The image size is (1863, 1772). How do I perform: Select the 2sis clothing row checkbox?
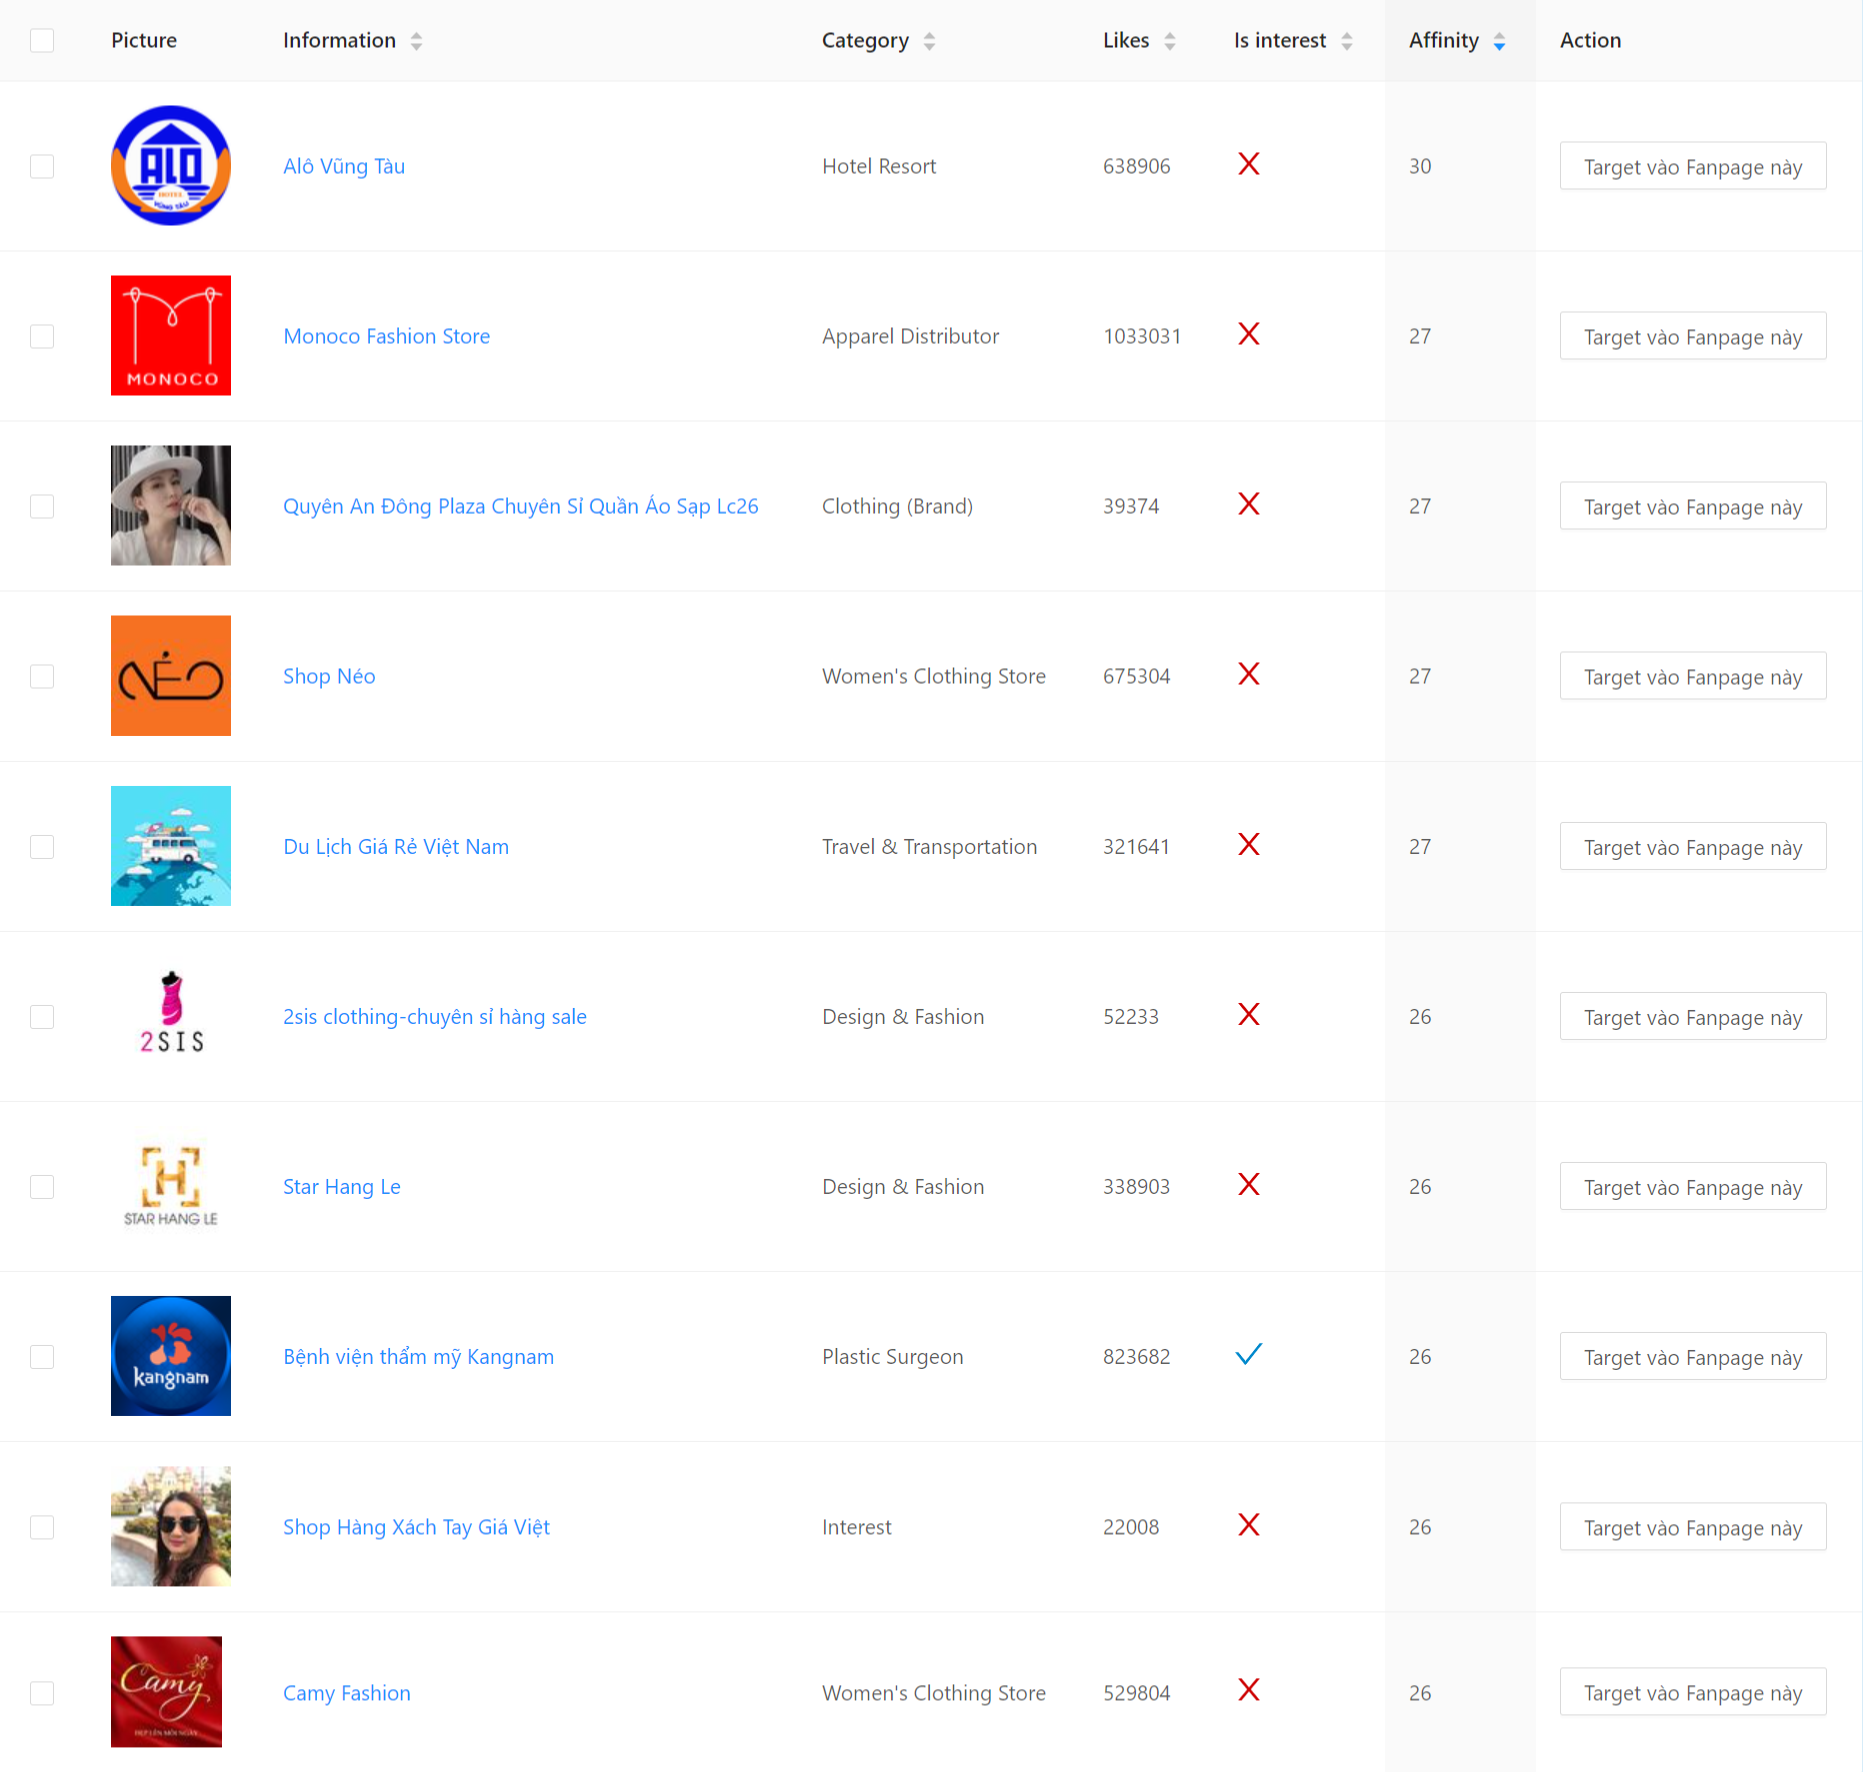(42, 1017)
